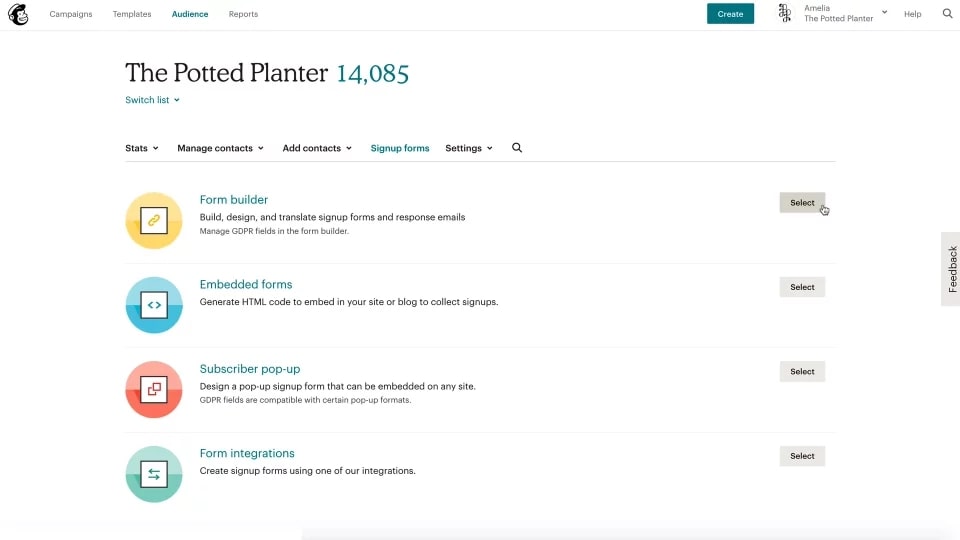
Task: Open the Stats dropdown menu
Action: coord(142,148)
